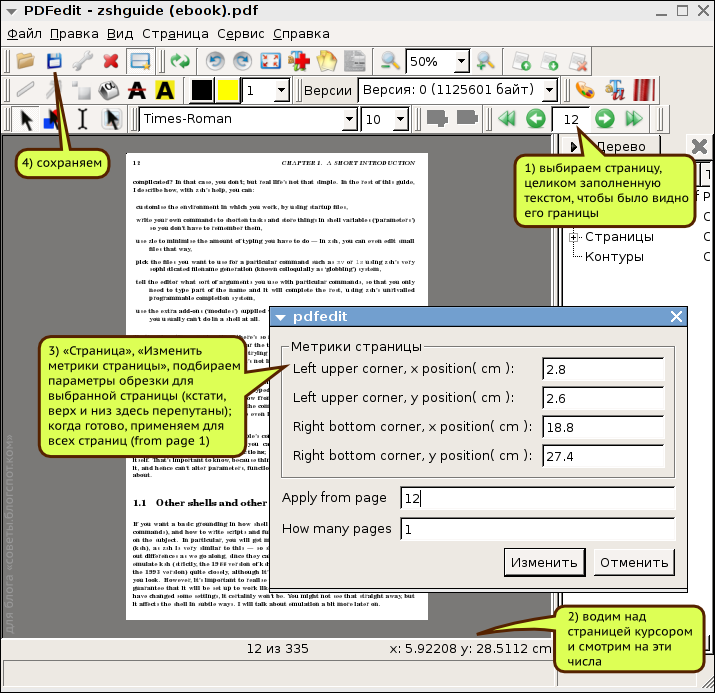Toggle the I-beam text selection mode

coord(83,119)
